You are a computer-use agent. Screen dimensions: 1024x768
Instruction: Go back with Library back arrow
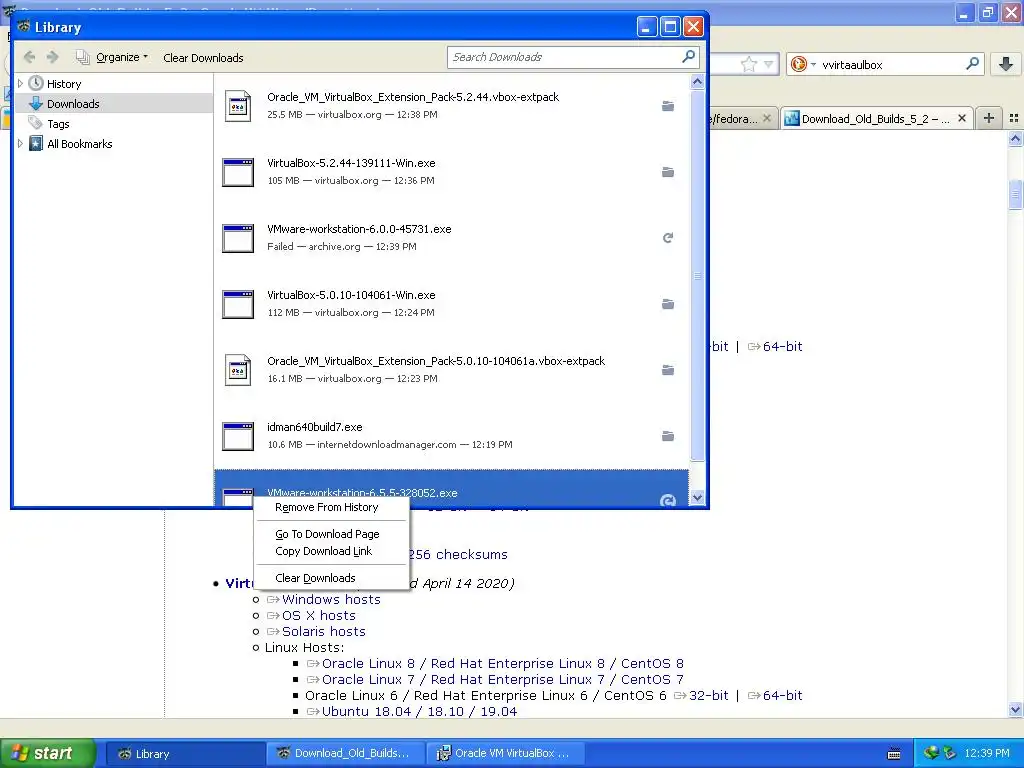click(x=29, y=57)
